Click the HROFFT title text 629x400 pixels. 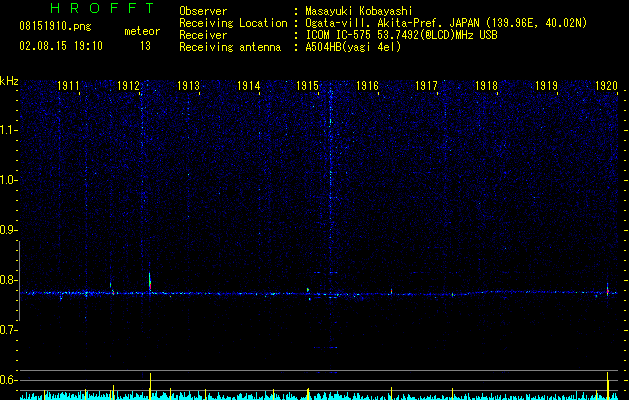pos(102,8)
